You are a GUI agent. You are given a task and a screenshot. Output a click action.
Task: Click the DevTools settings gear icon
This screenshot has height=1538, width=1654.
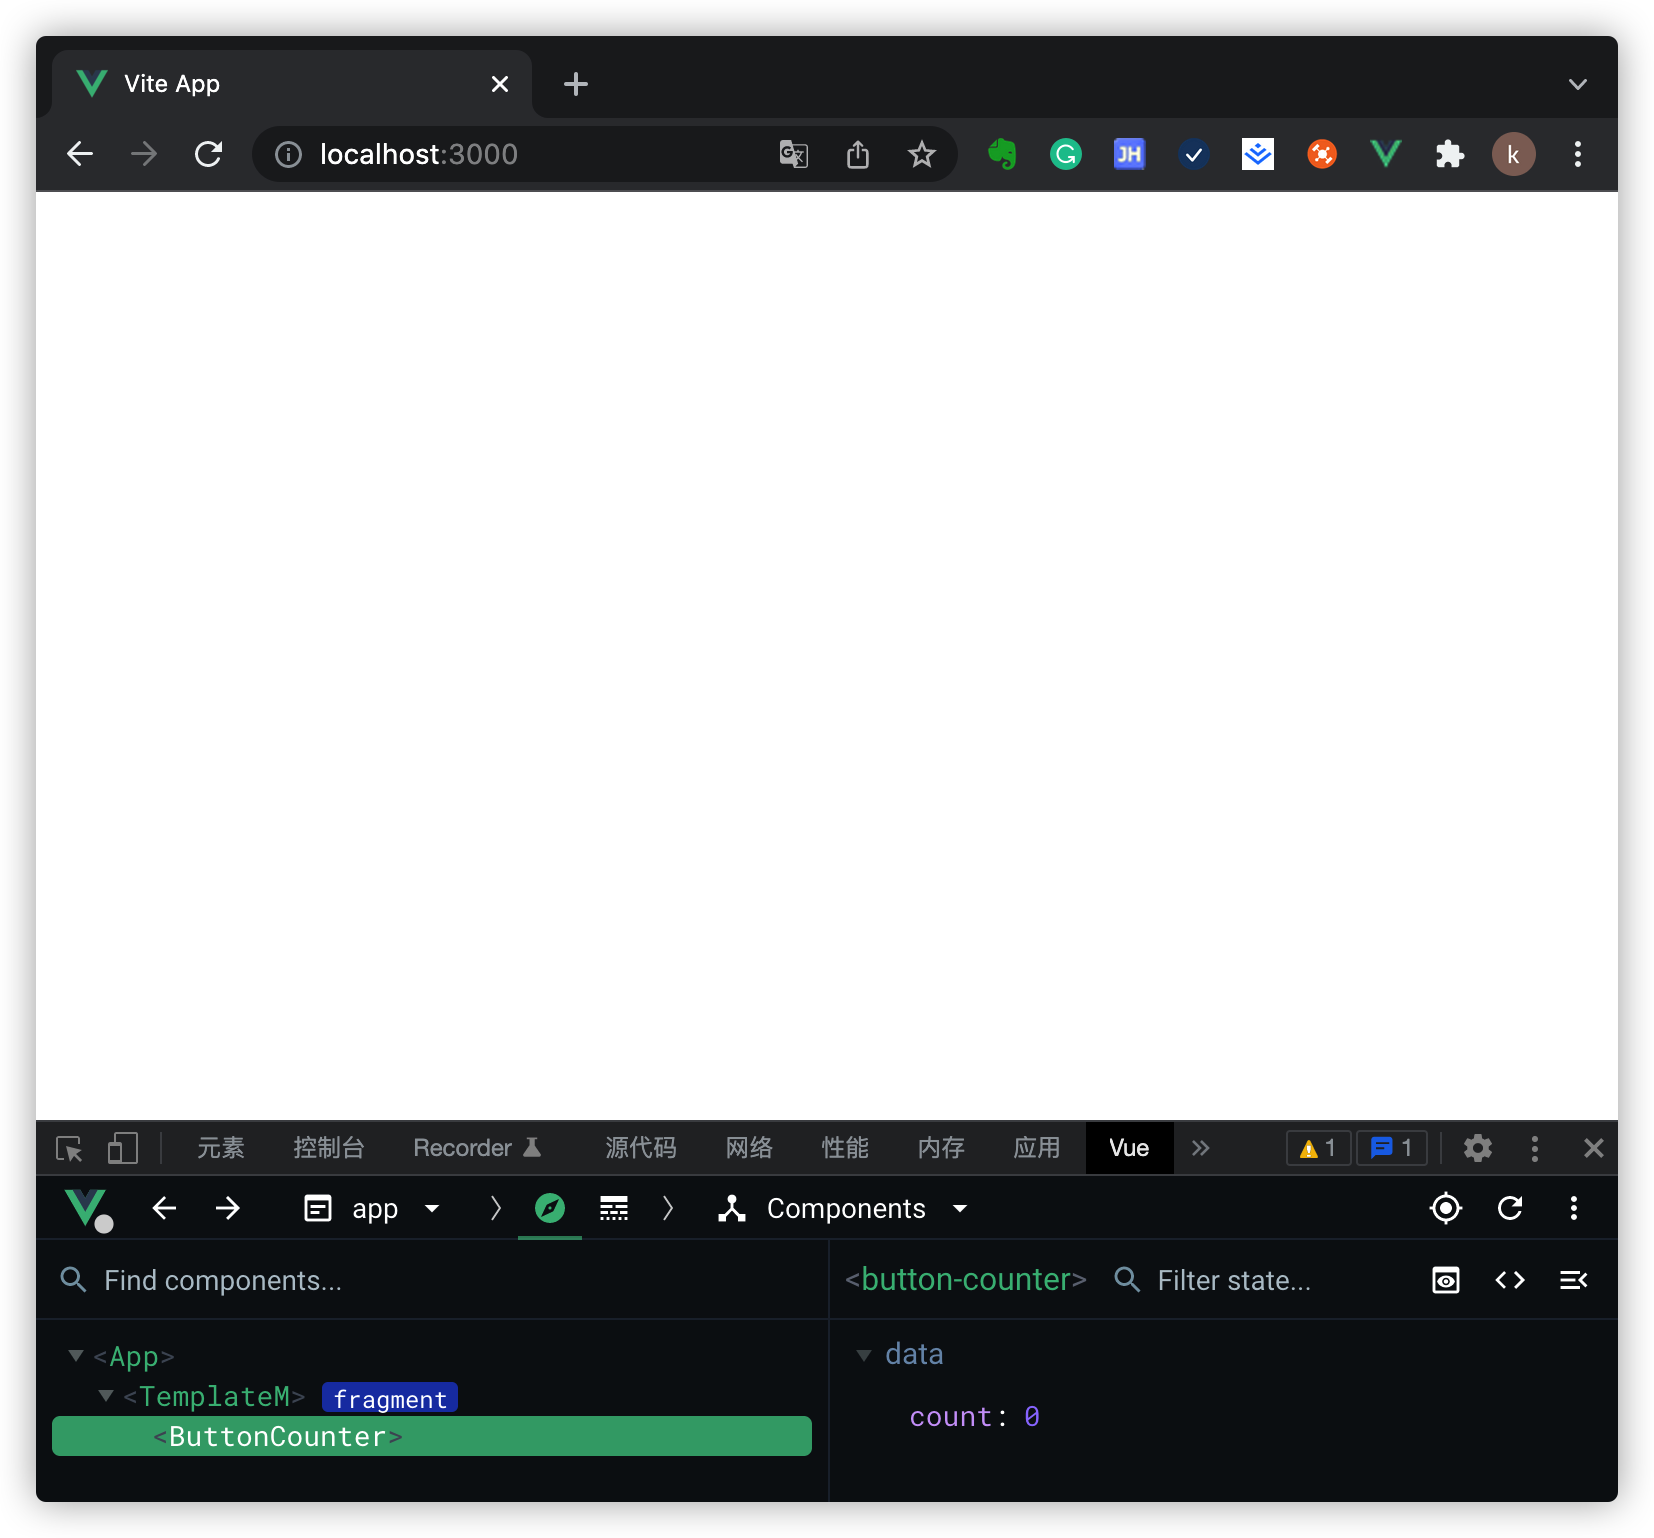pyautogui.click(x=1478, y=1148)
